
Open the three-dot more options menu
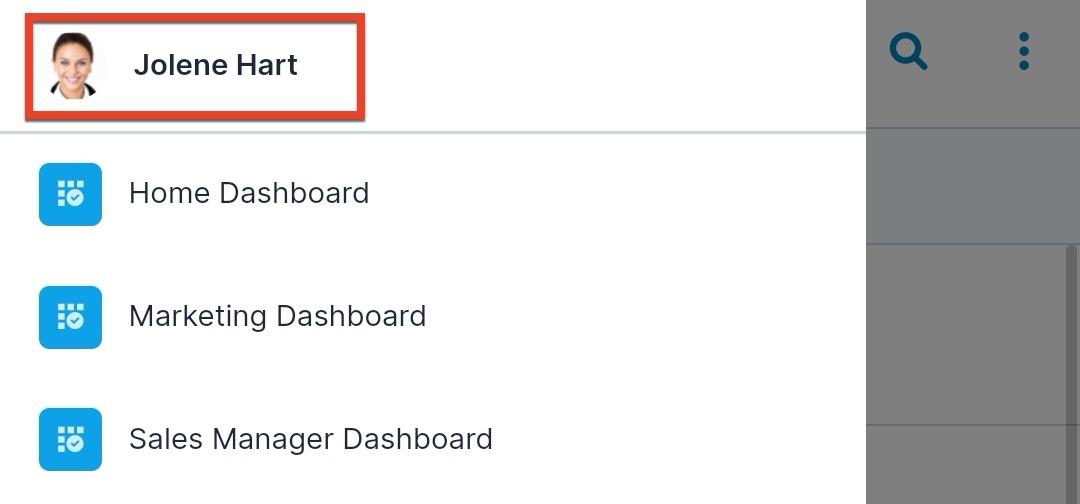coord(1023,51)
